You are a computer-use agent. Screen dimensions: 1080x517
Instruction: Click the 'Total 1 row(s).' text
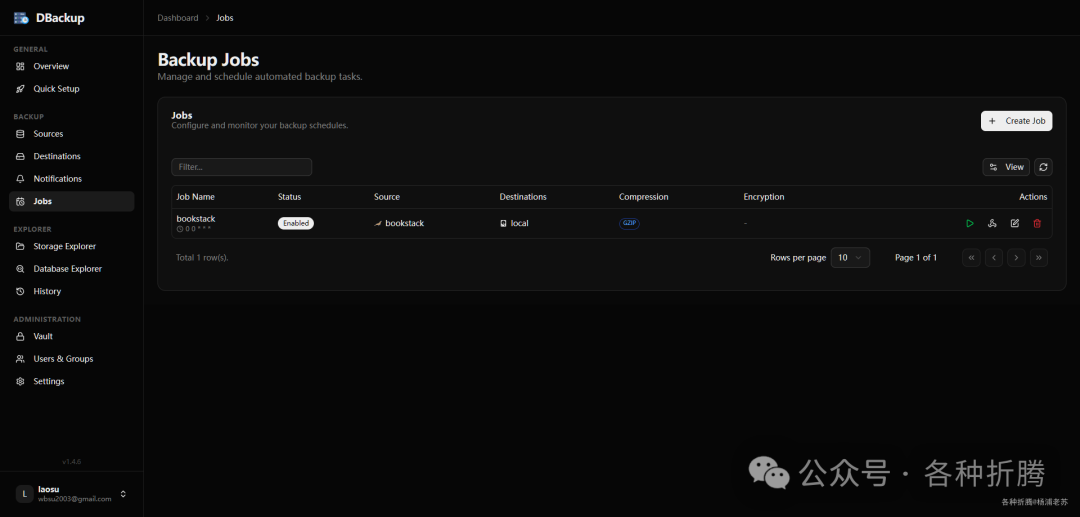(x=202, y=257)
